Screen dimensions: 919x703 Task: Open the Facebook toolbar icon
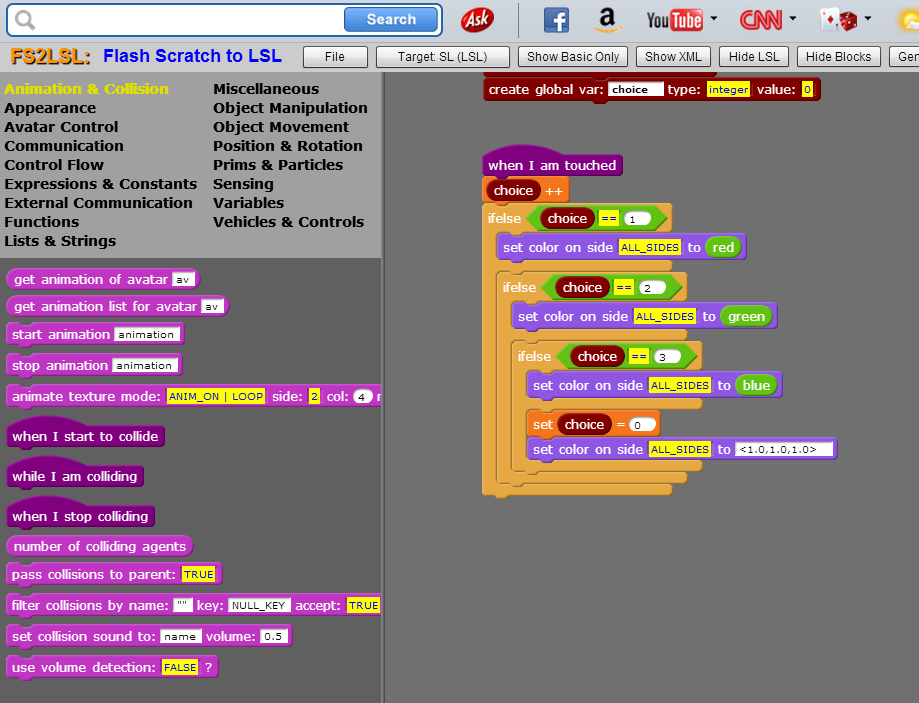pos(556,20)
